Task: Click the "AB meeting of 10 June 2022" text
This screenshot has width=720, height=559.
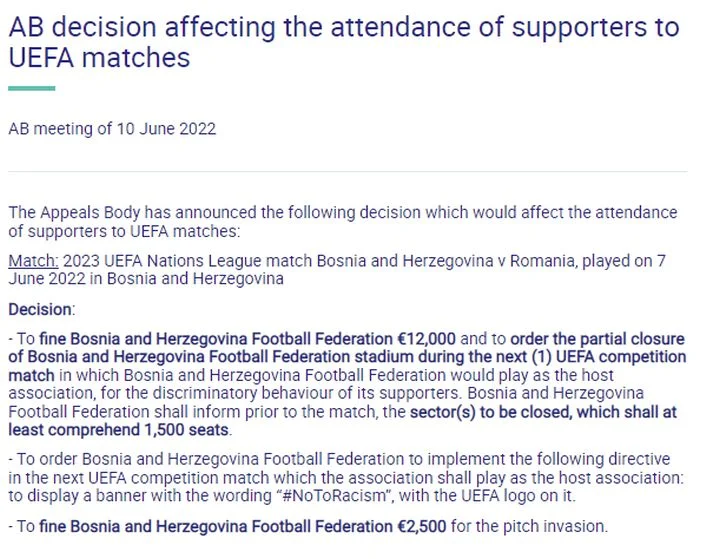Action: coord(112,129)
